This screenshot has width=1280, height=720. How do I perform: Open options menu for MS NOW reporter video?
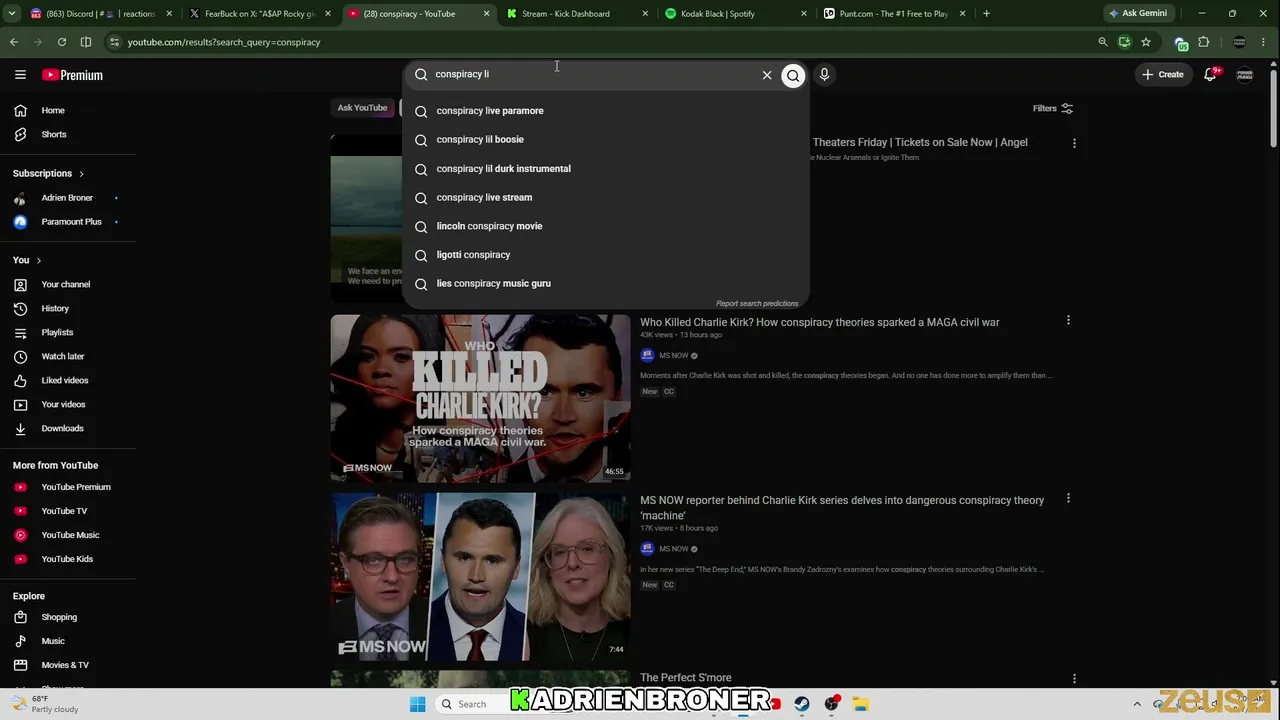[1068, 498]
